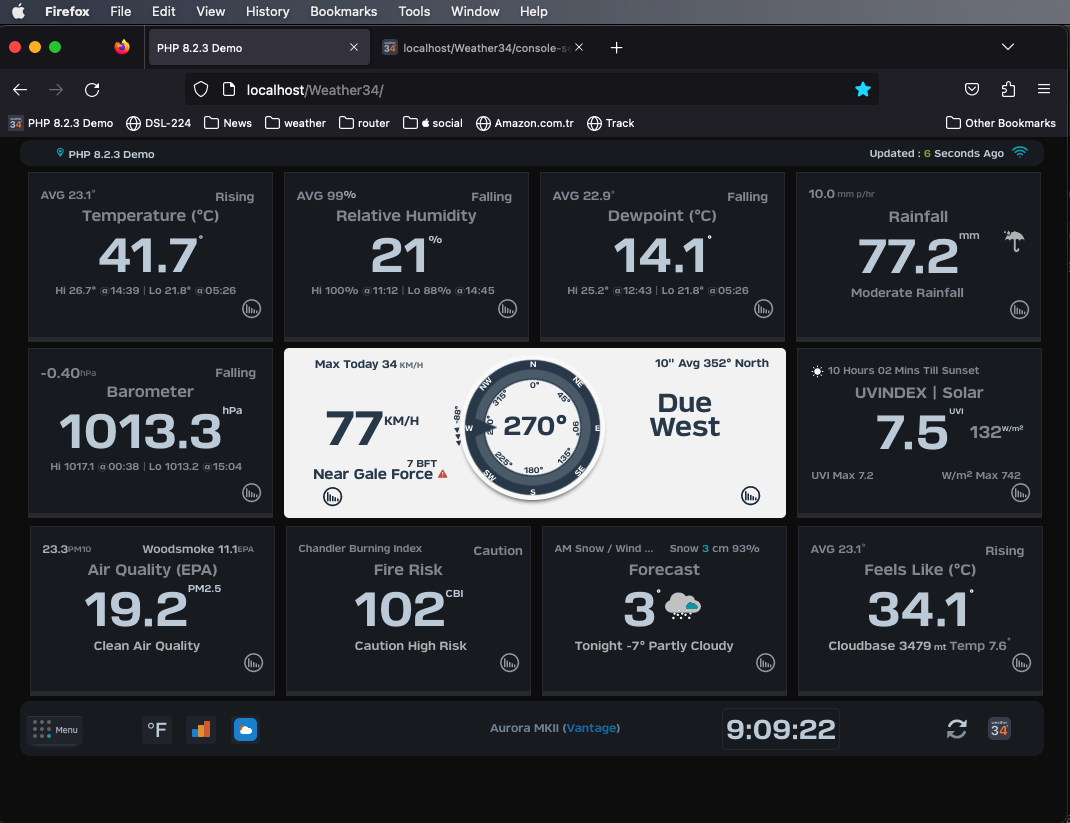Click the refresh arrows icon in footer
The height and width of the screenshot is (823, 1070).
(x=957, y=729)
